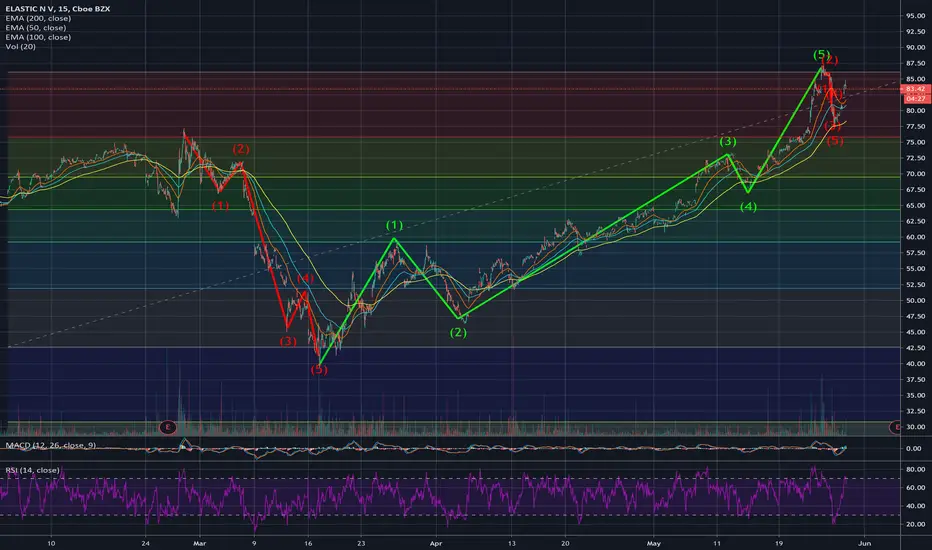Click the 75.00 price axis label
This screenshot has width=932, height=550.
[x=915, y=142]
